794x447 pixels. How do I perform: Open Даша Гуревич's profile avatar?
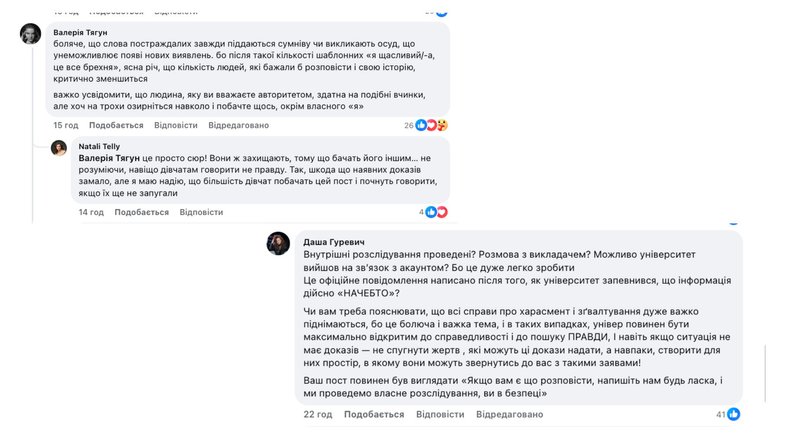278,242
